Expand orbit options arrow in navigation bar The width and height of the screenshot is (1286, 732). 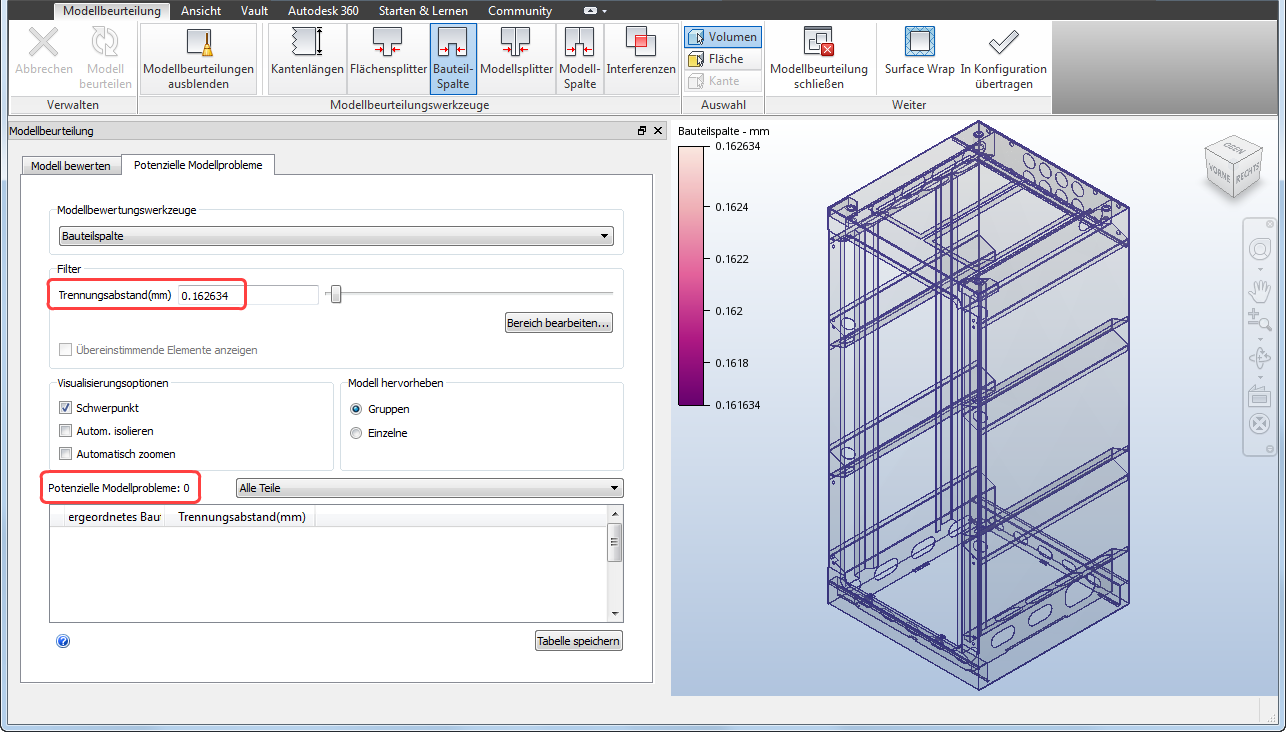1260,375
